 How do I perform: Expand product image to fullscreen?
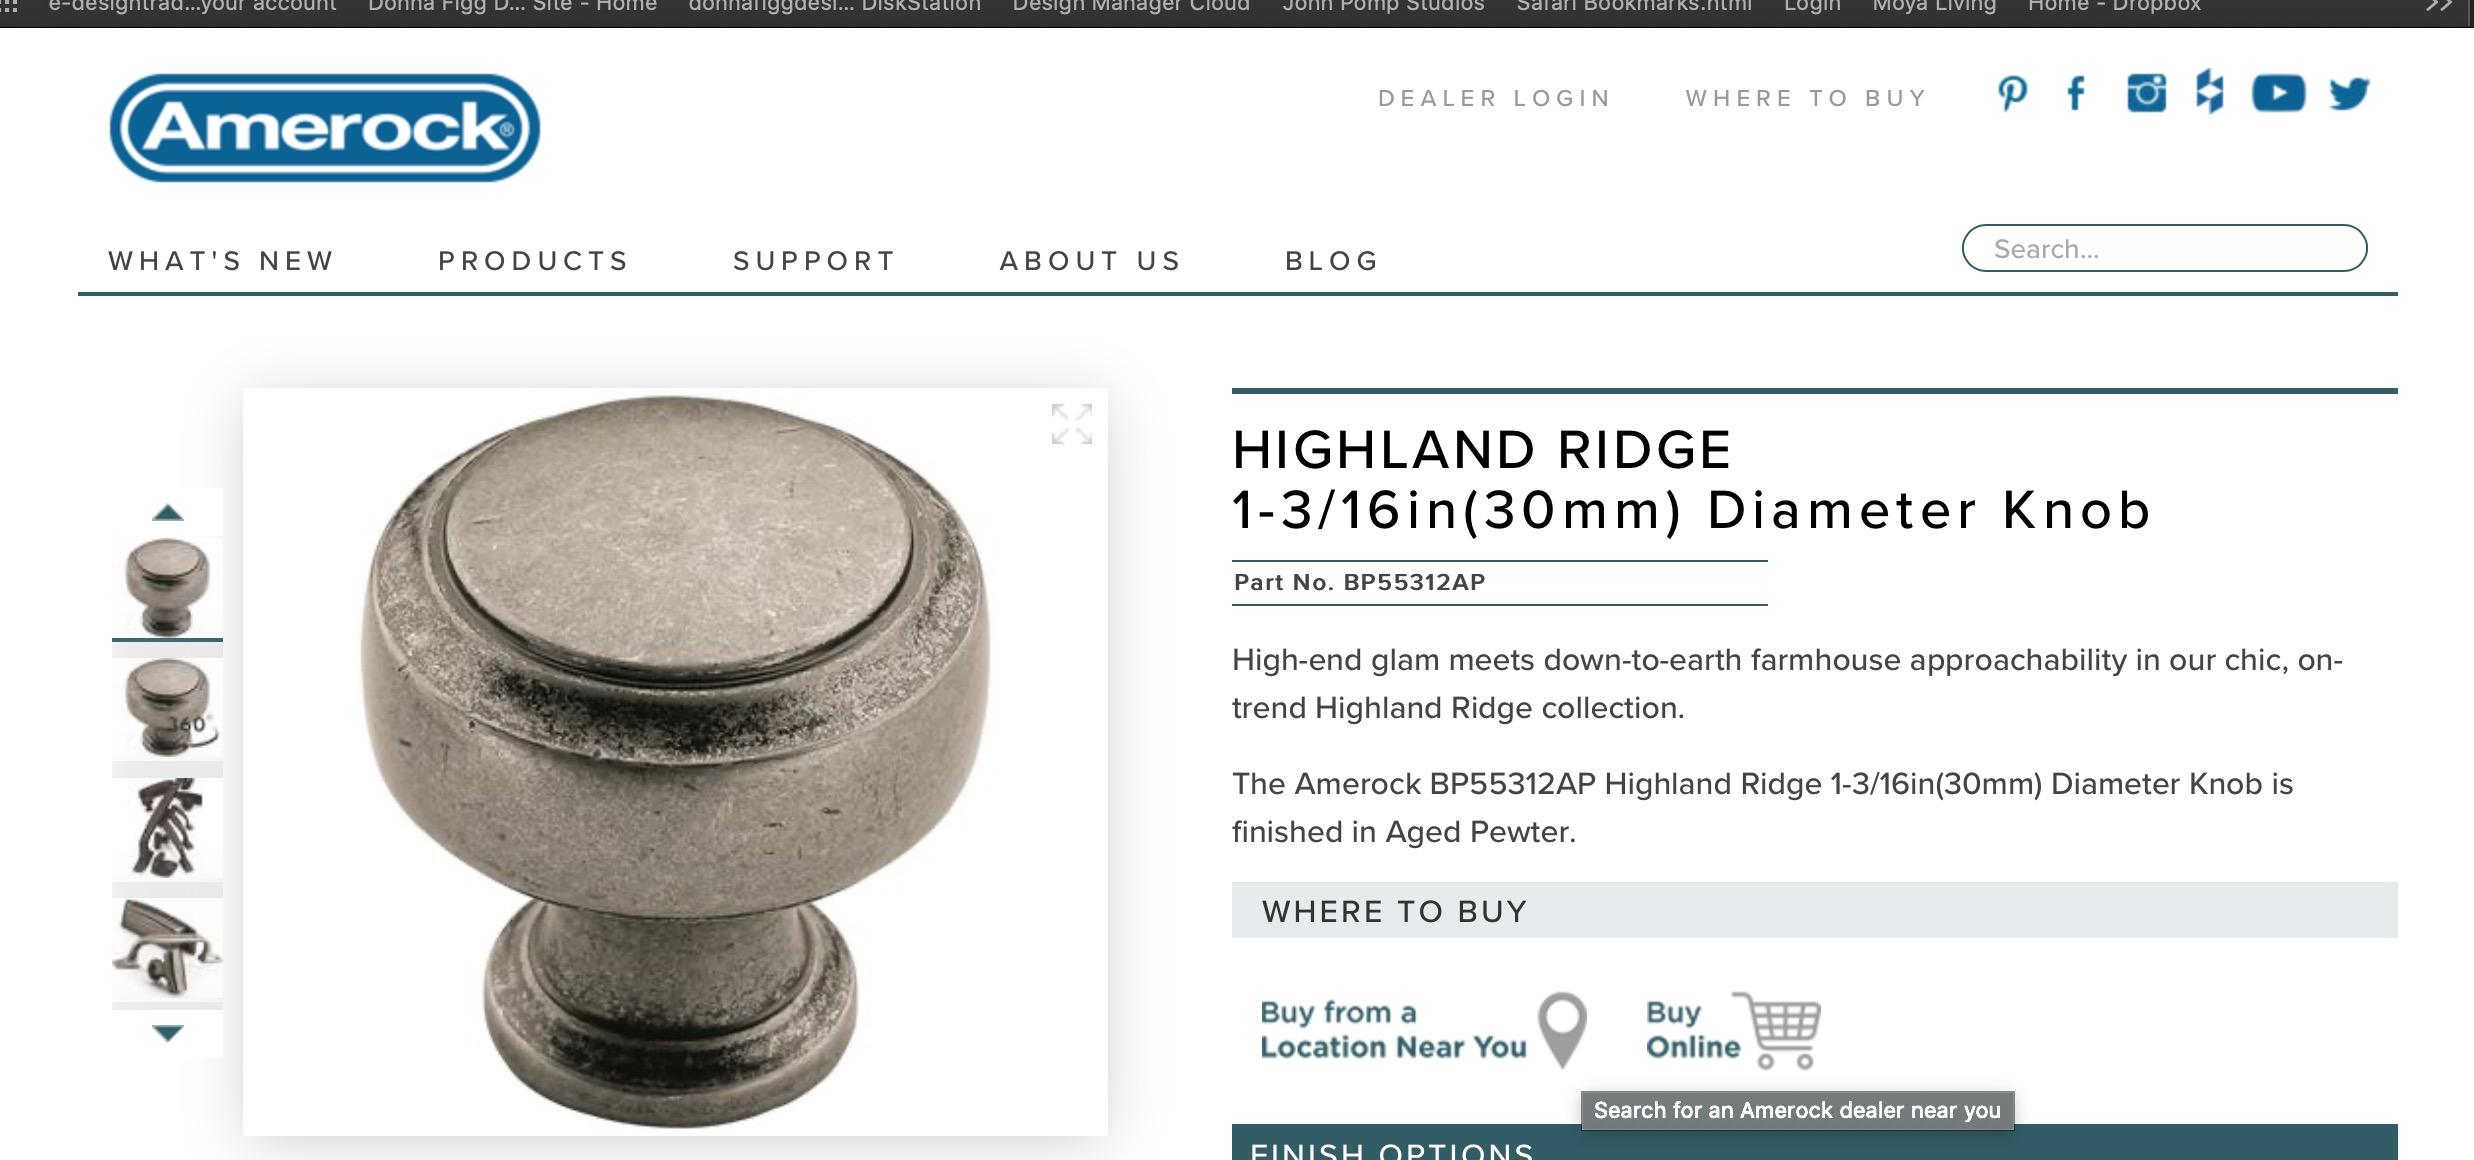1071,424
